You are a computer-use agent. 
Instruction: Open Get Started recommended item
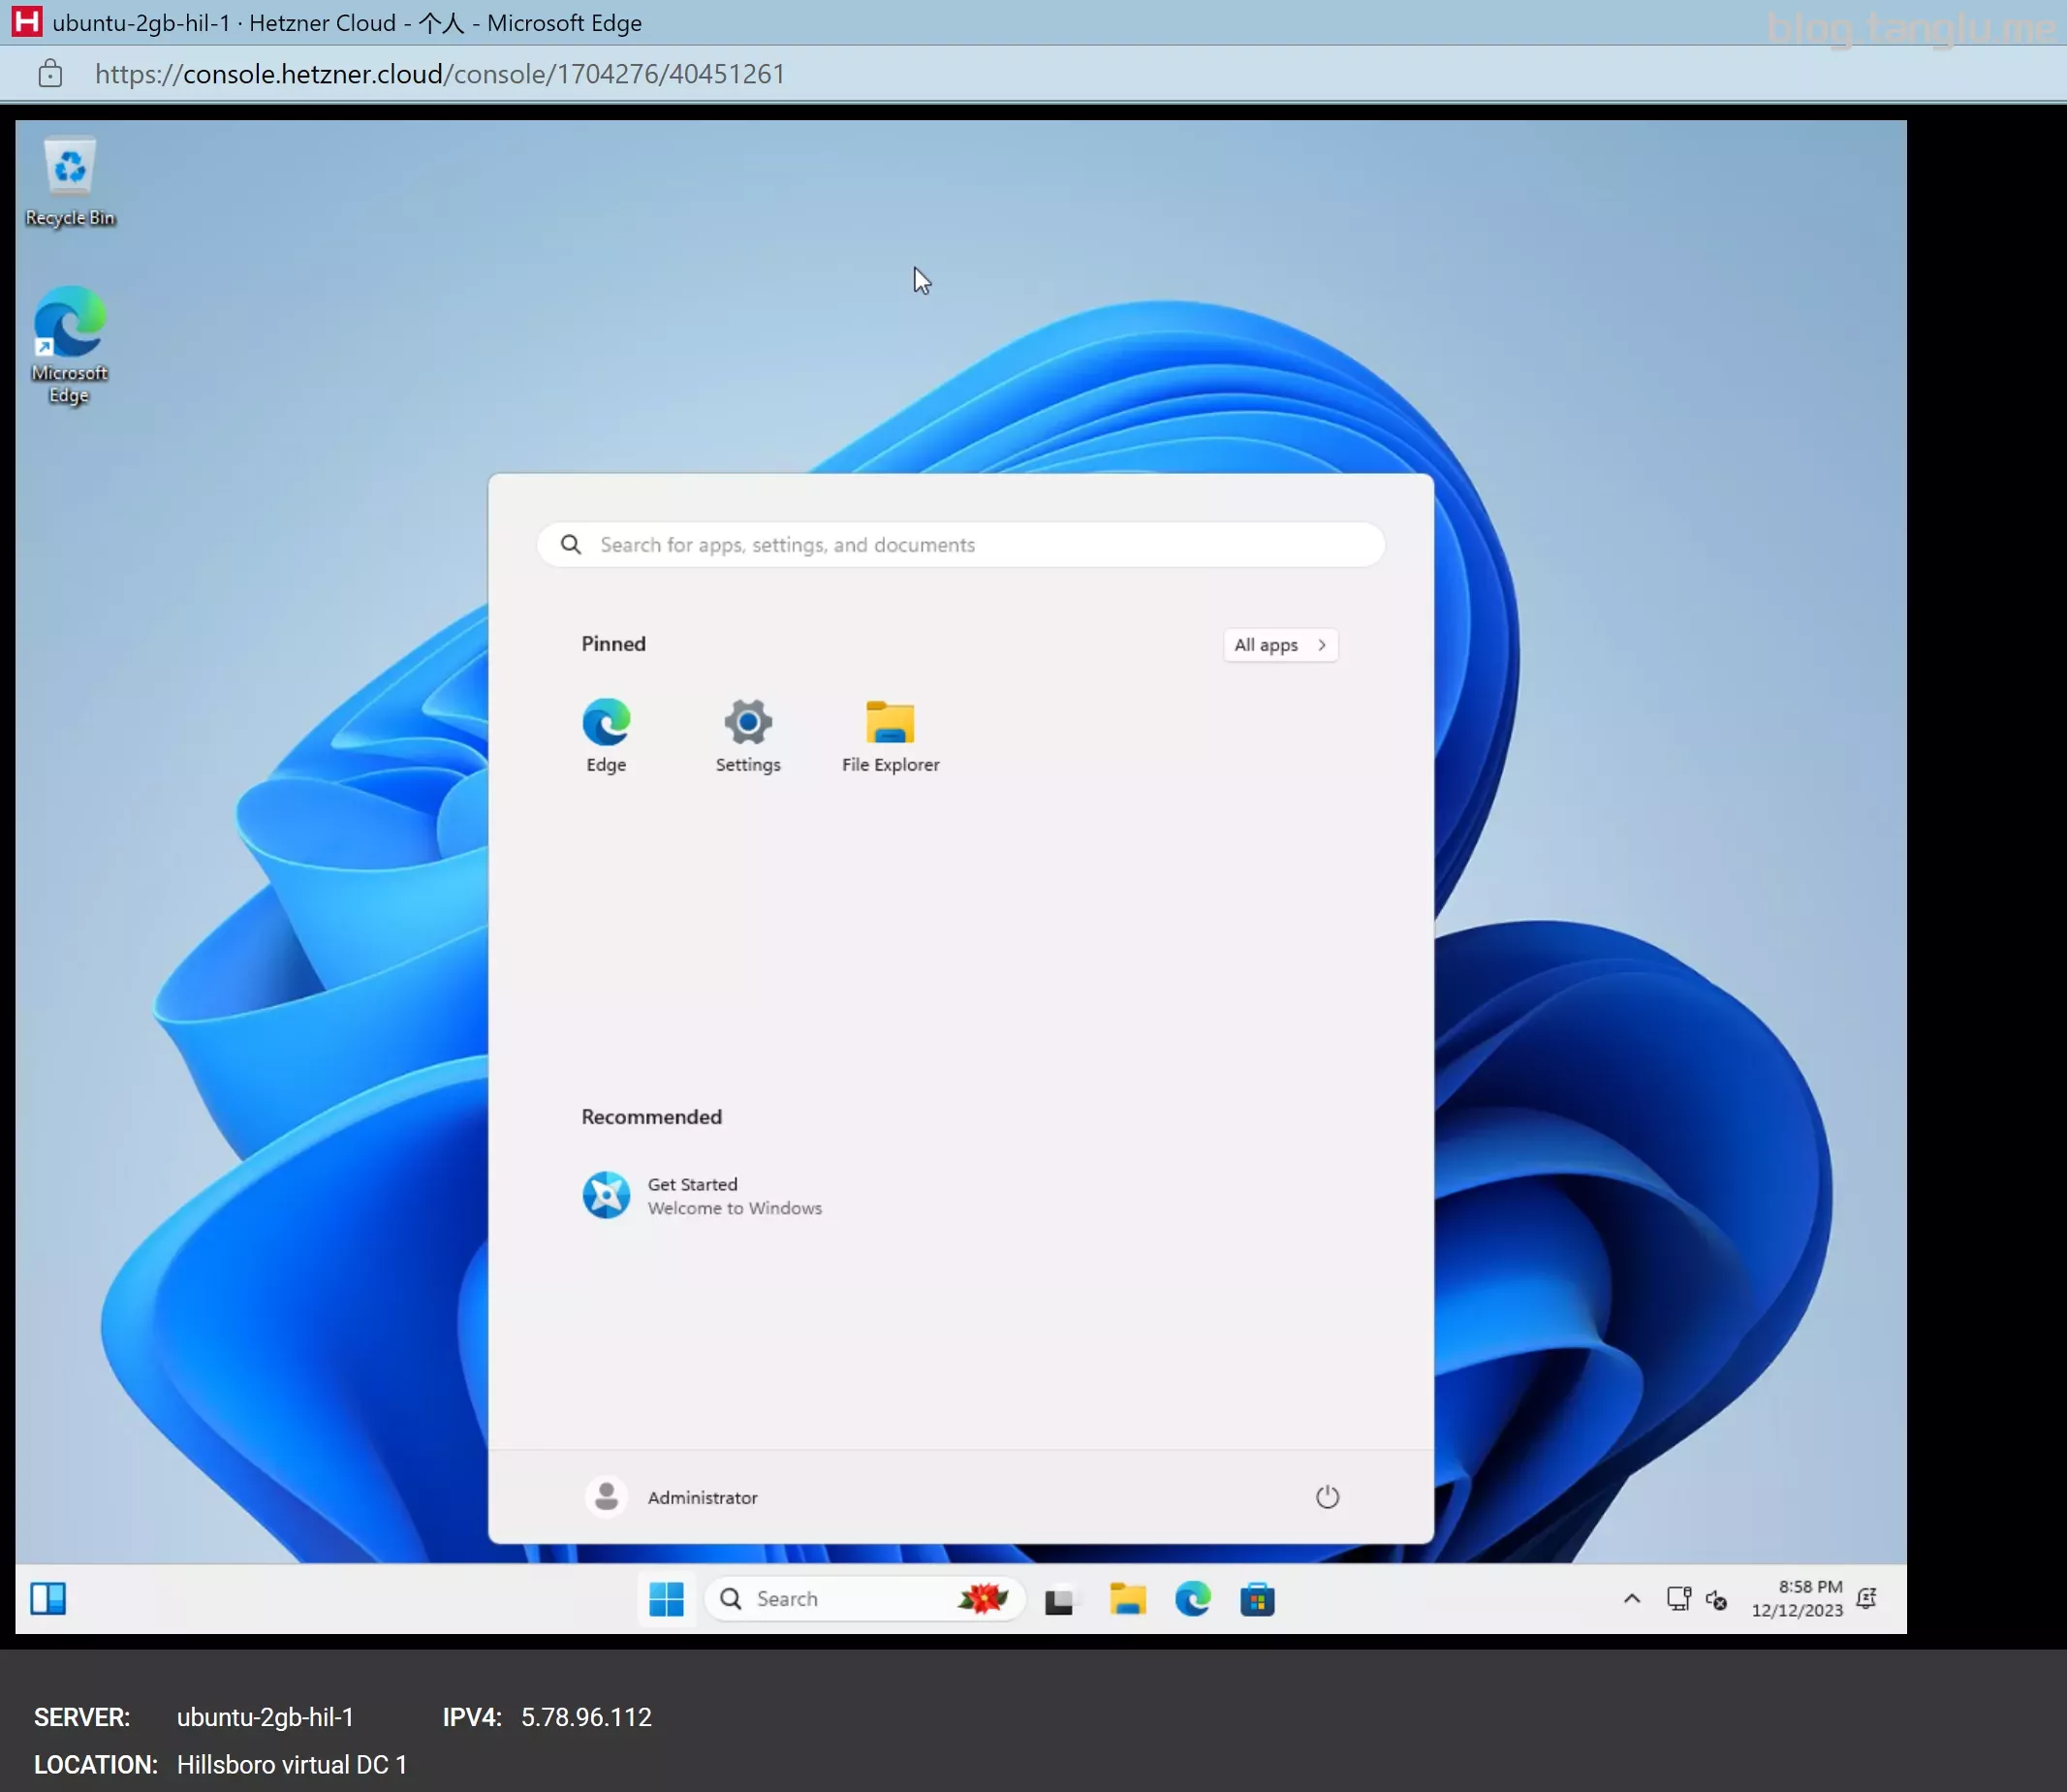pos(702,1196)
